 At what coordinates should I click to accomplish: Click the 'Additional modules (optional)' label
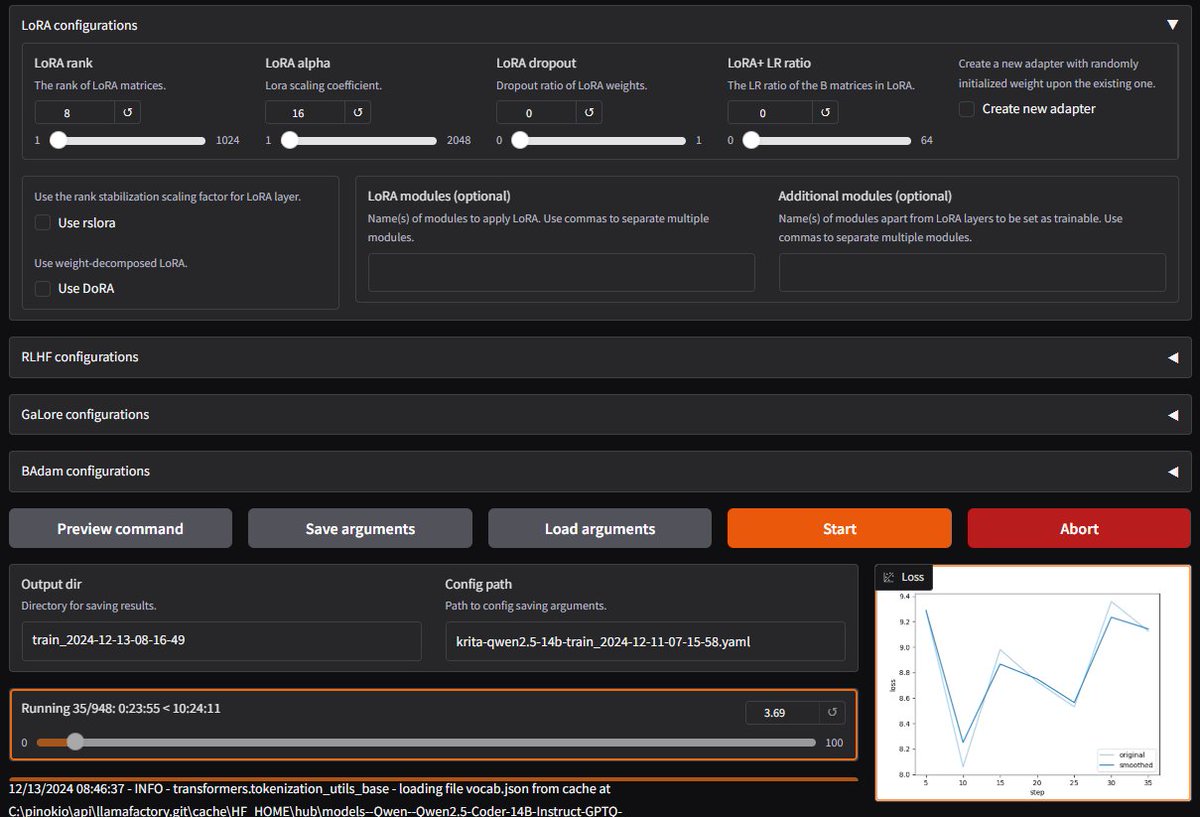(x=865, y=196)
